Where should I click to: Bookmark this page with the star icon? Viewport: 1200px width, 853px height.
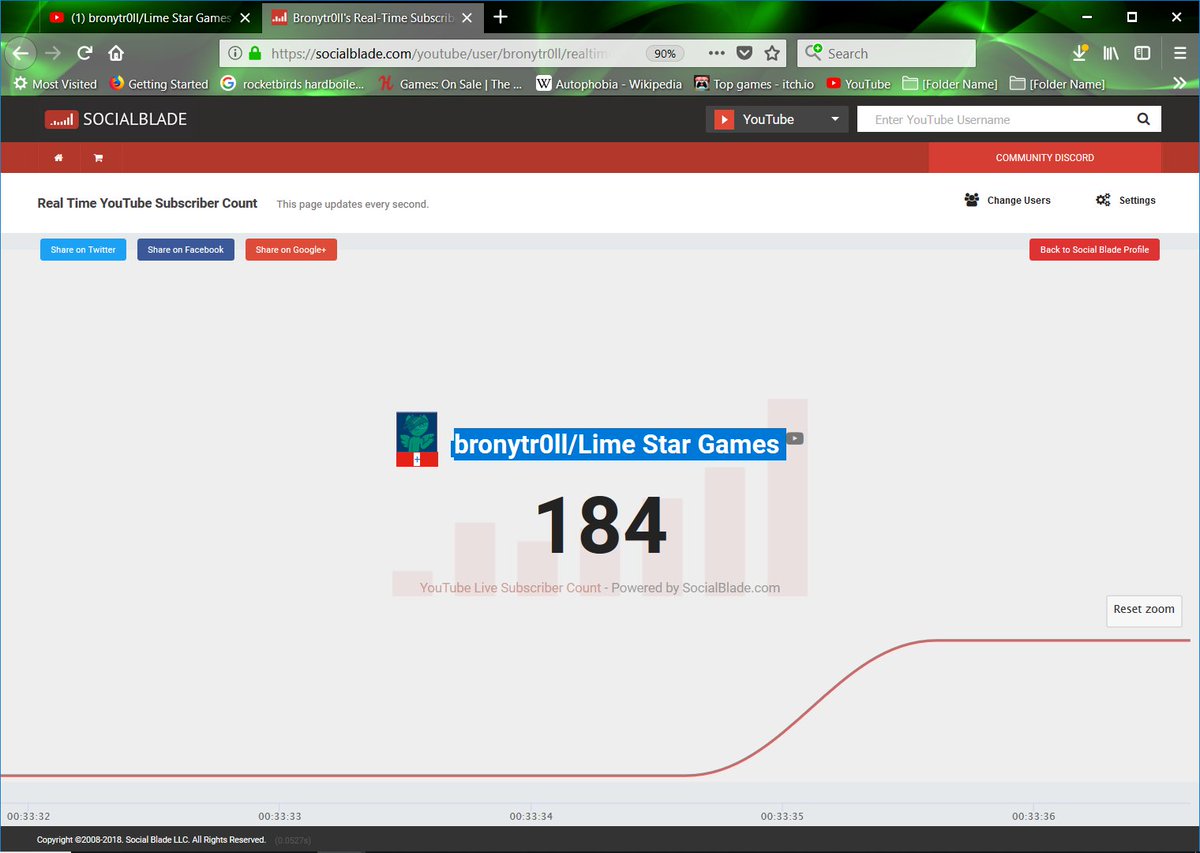[x=772, y=53]
